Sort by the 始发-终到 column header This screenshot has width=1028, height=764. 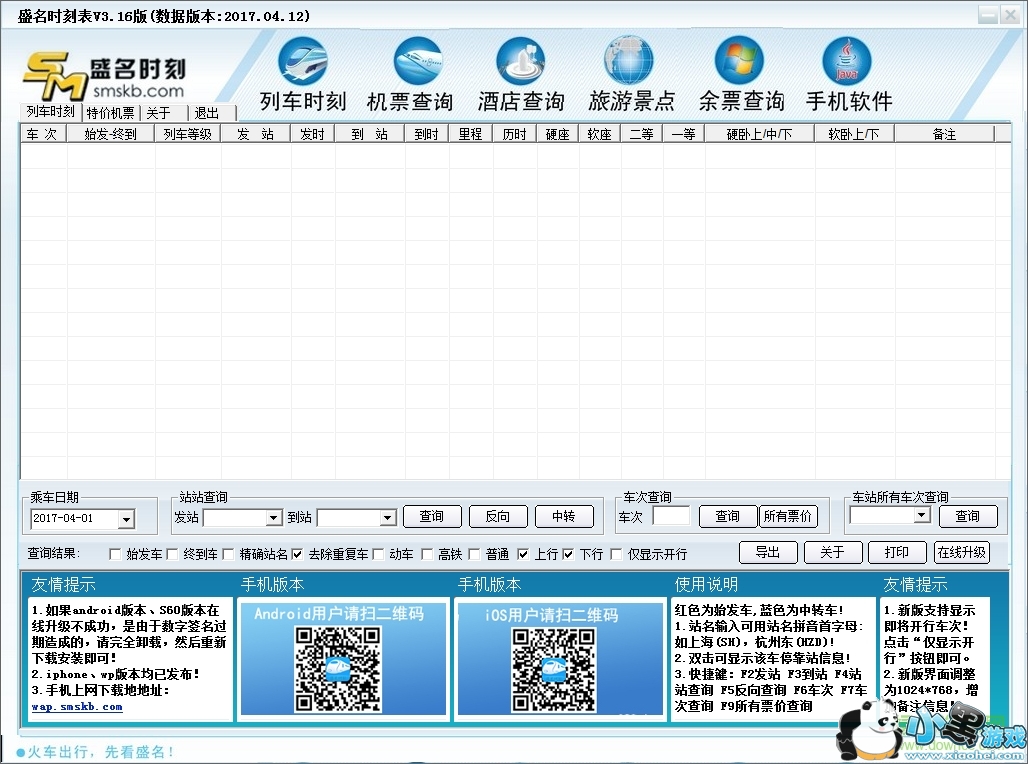[110, 134]
